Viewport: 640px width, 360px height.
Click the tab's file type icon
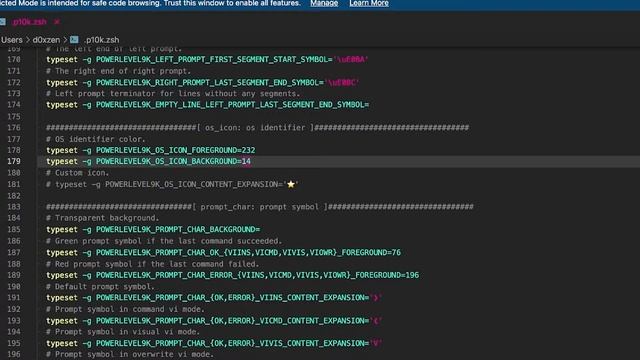point(2,22)
